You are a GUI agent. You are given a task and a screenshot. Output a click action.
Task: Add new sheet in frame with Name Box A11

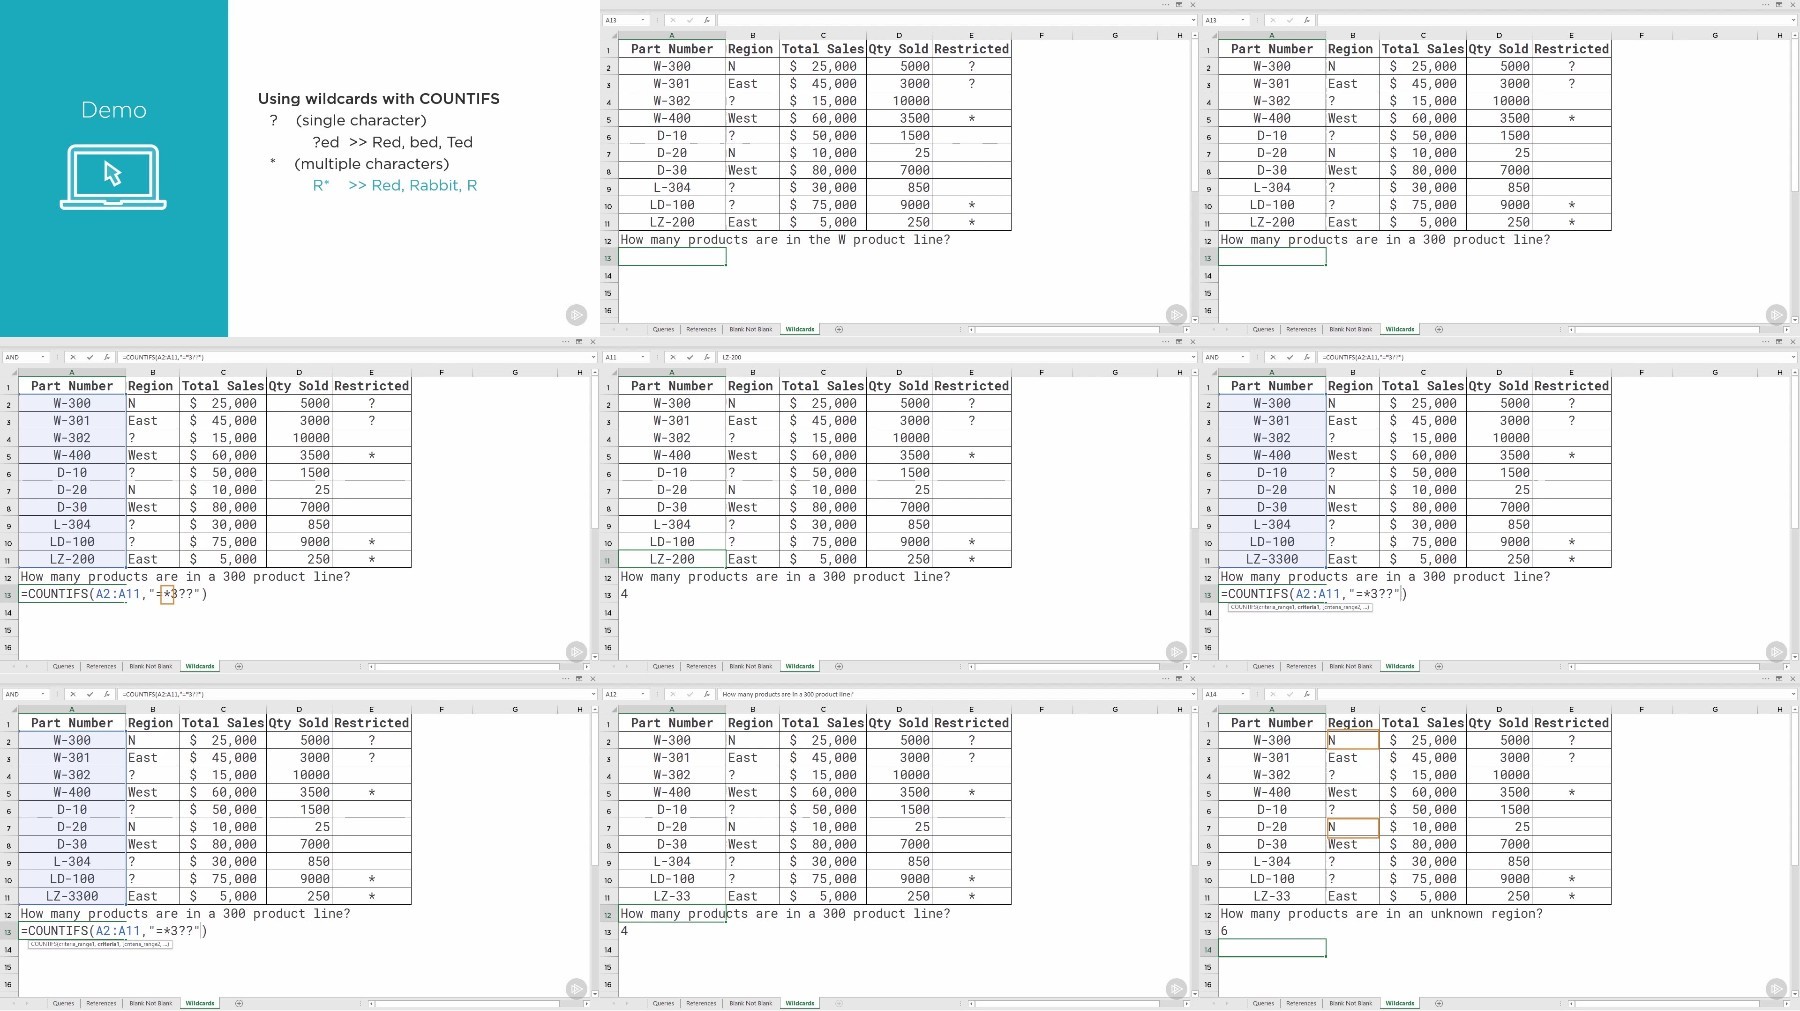click(x=838, y=666)
